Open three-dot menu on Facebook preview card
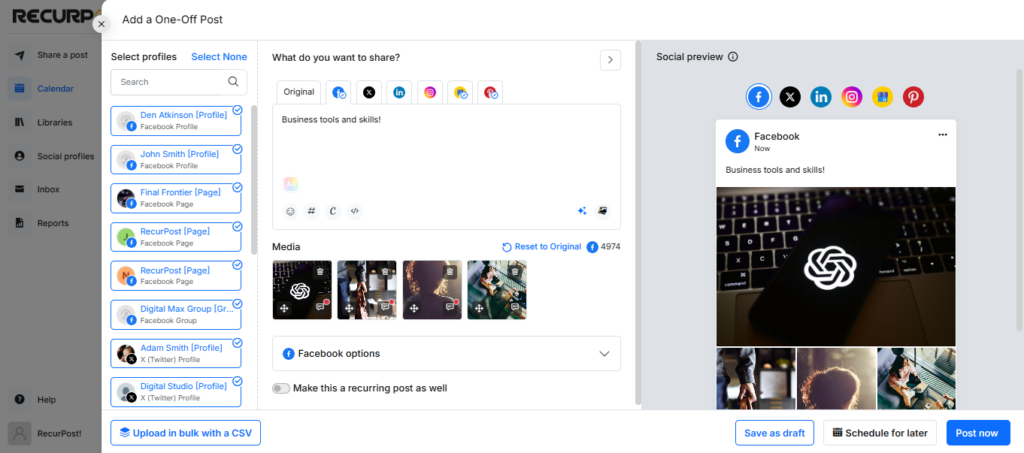Screen dimensions: 1024x453 pos(942,134)
